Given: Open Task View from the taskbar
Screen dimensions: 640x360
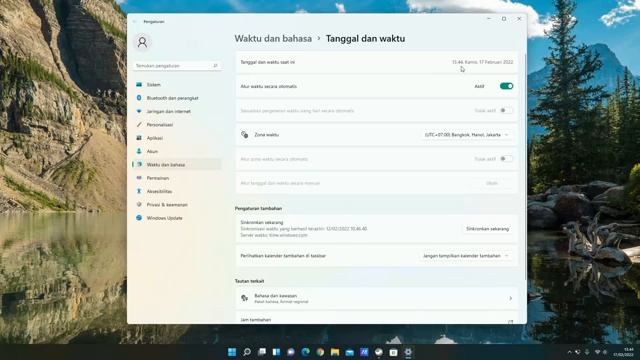Looking at the screenshot, I should [262, 352].
